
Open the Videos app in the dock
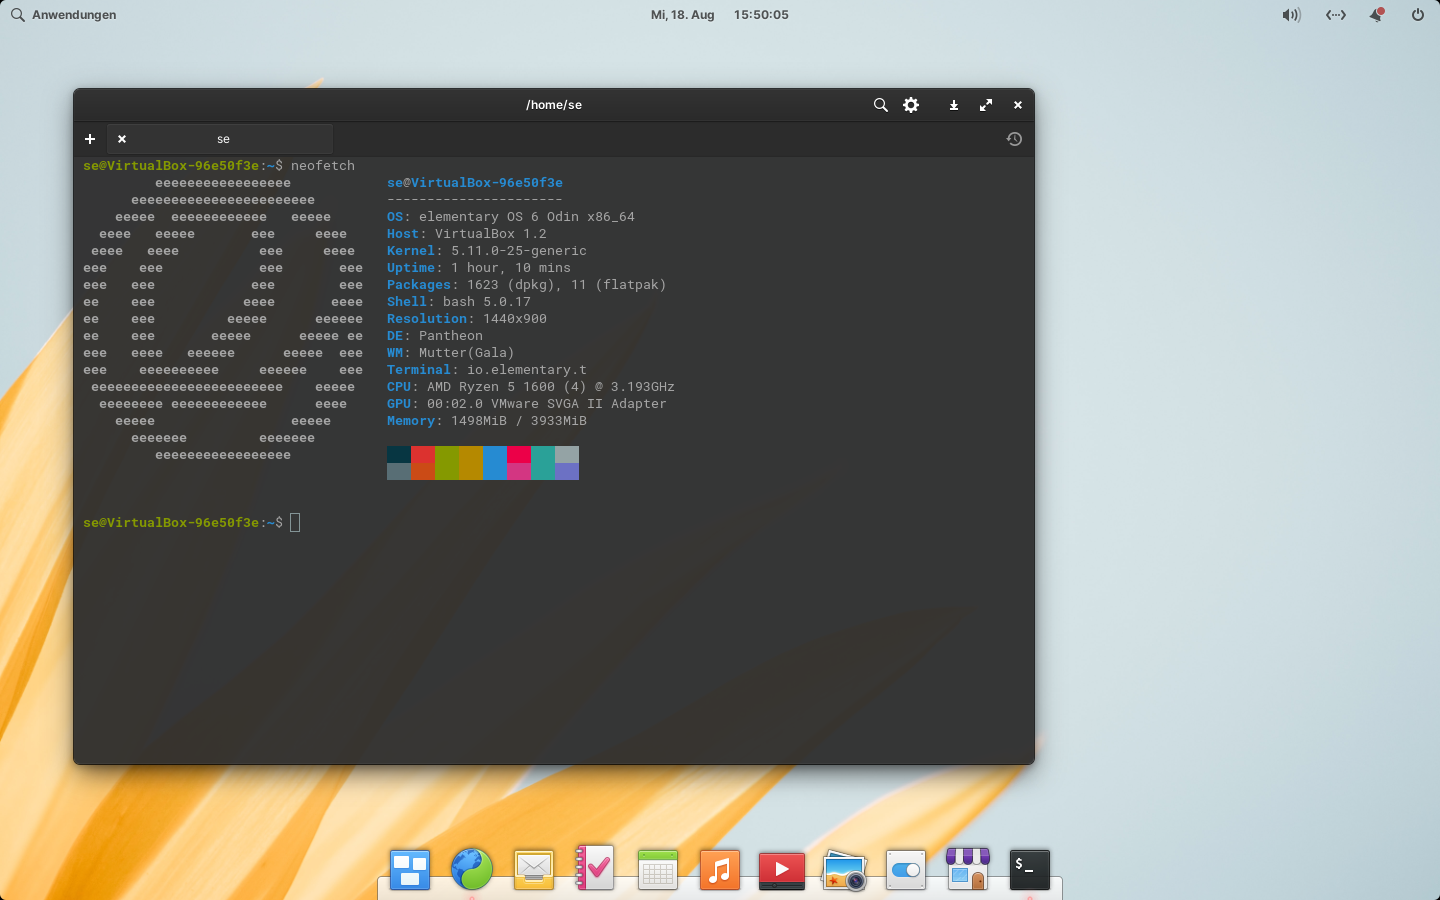pos(782,870)
